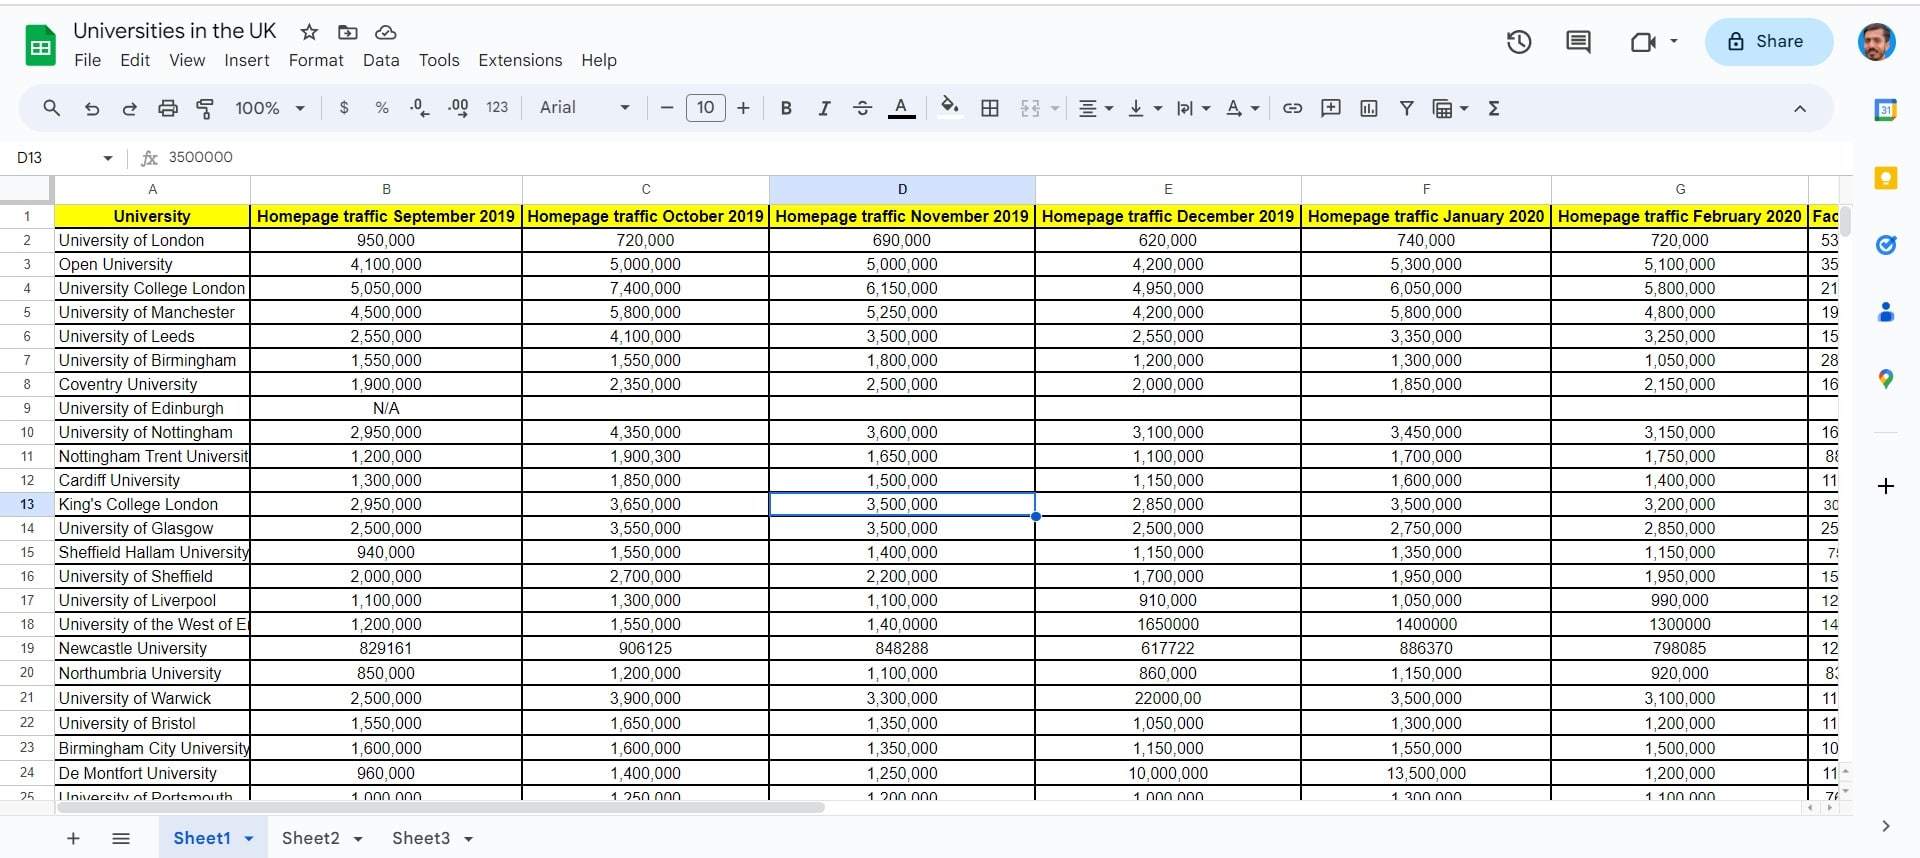Open Google Sheets home
This screenshot has height=858, width=1920.
point(40,46)
